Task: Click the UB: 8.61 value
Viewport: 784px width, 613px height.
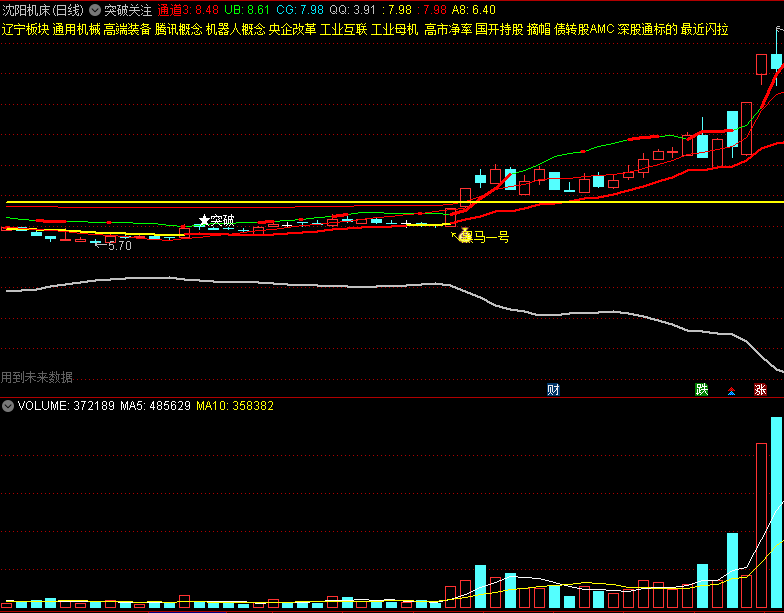Action: (x=247, y=10)
